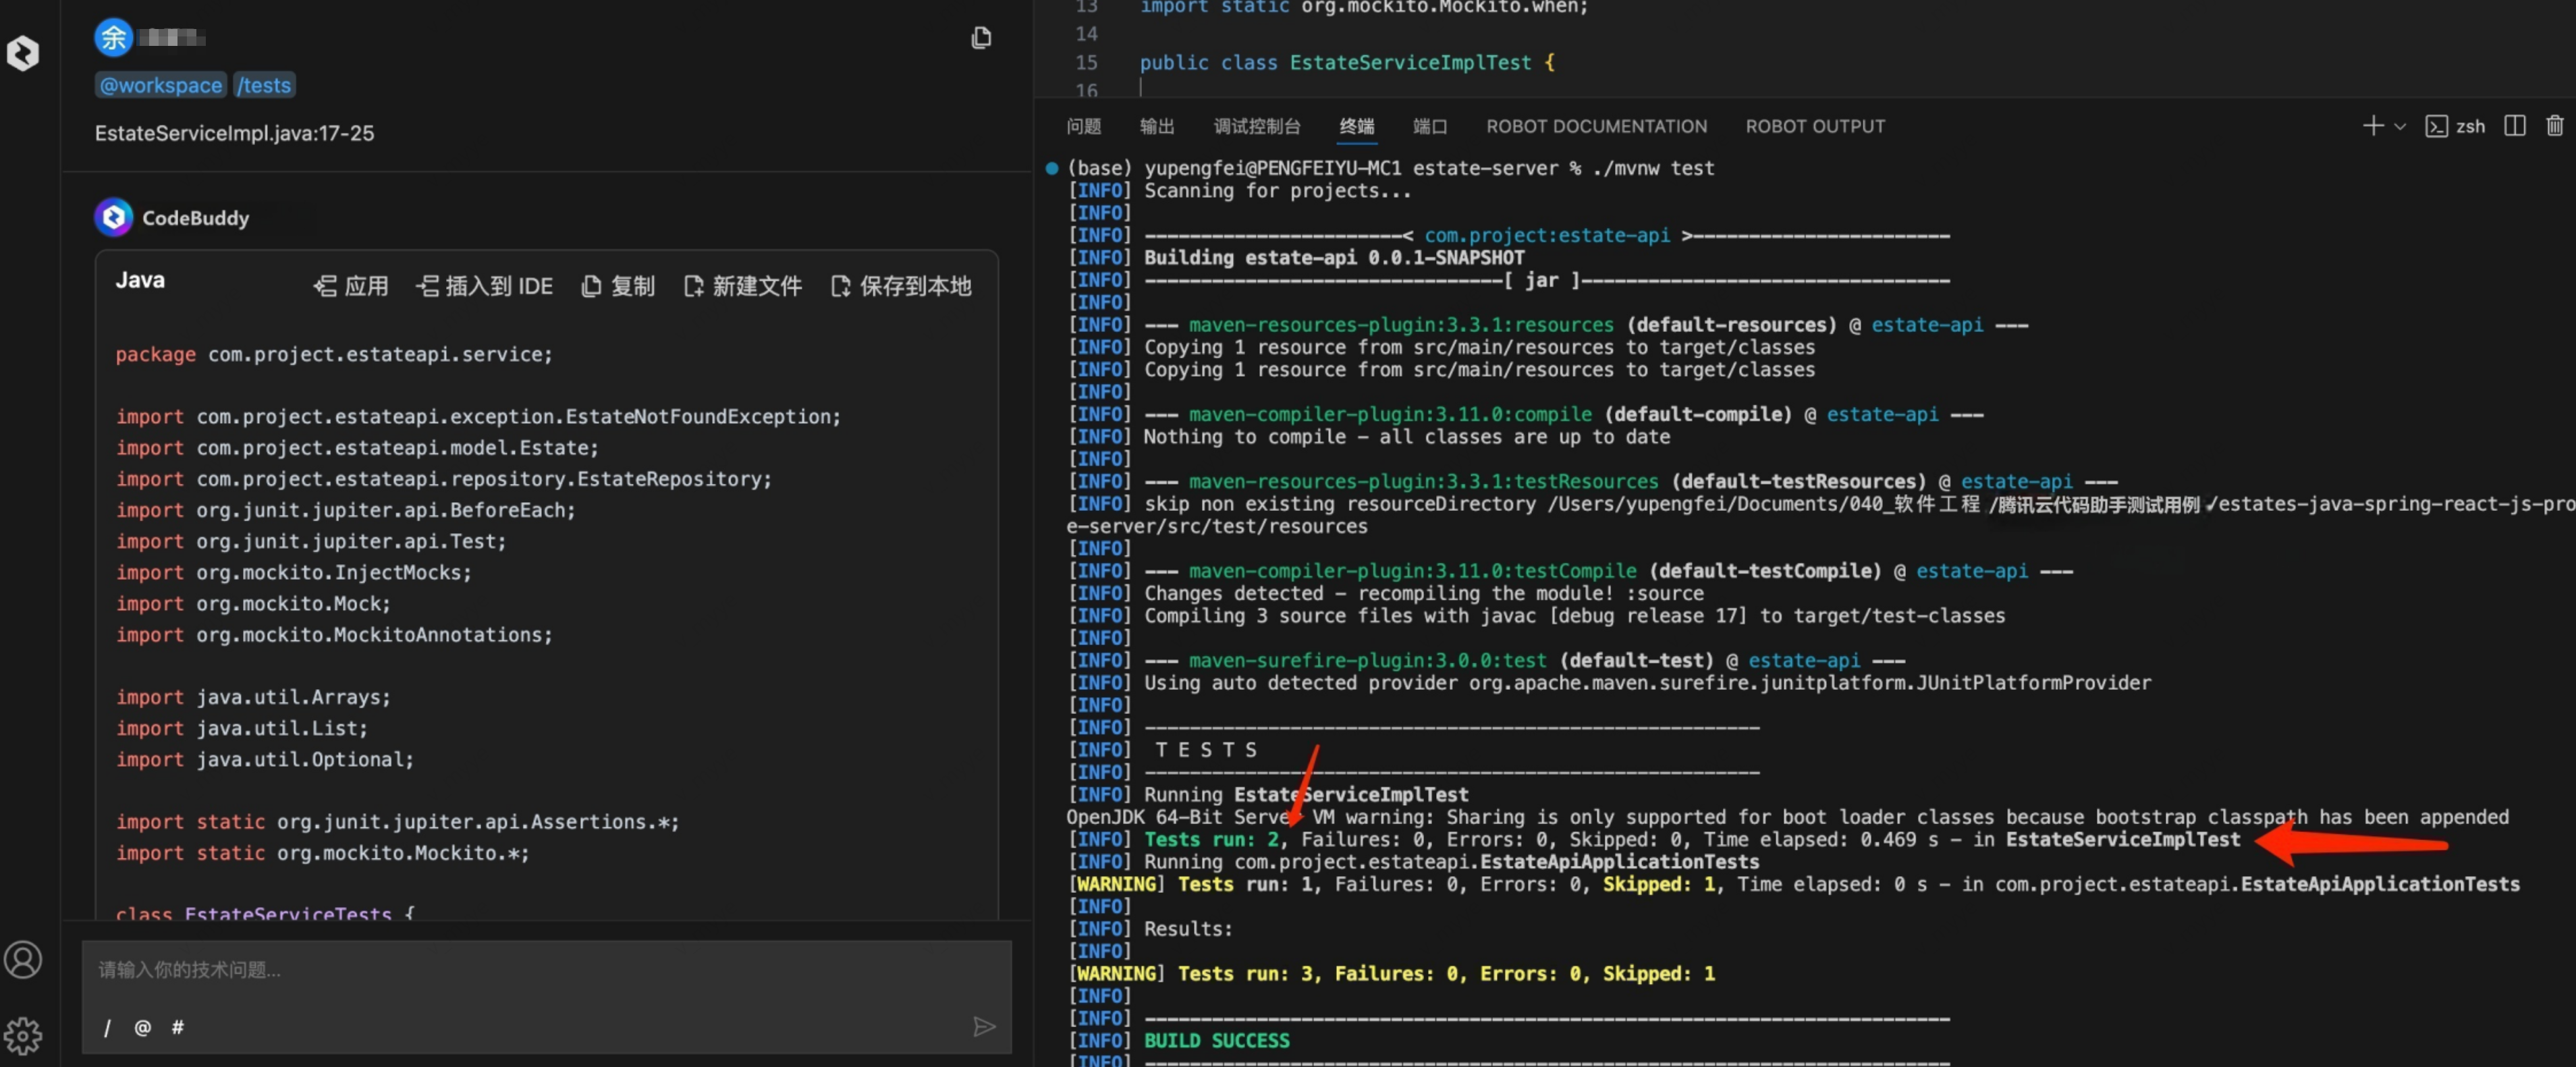Click the 复制 copy code button
Image resolution: width=2576 pixels, height=1067 pixels.
(618, 286)
